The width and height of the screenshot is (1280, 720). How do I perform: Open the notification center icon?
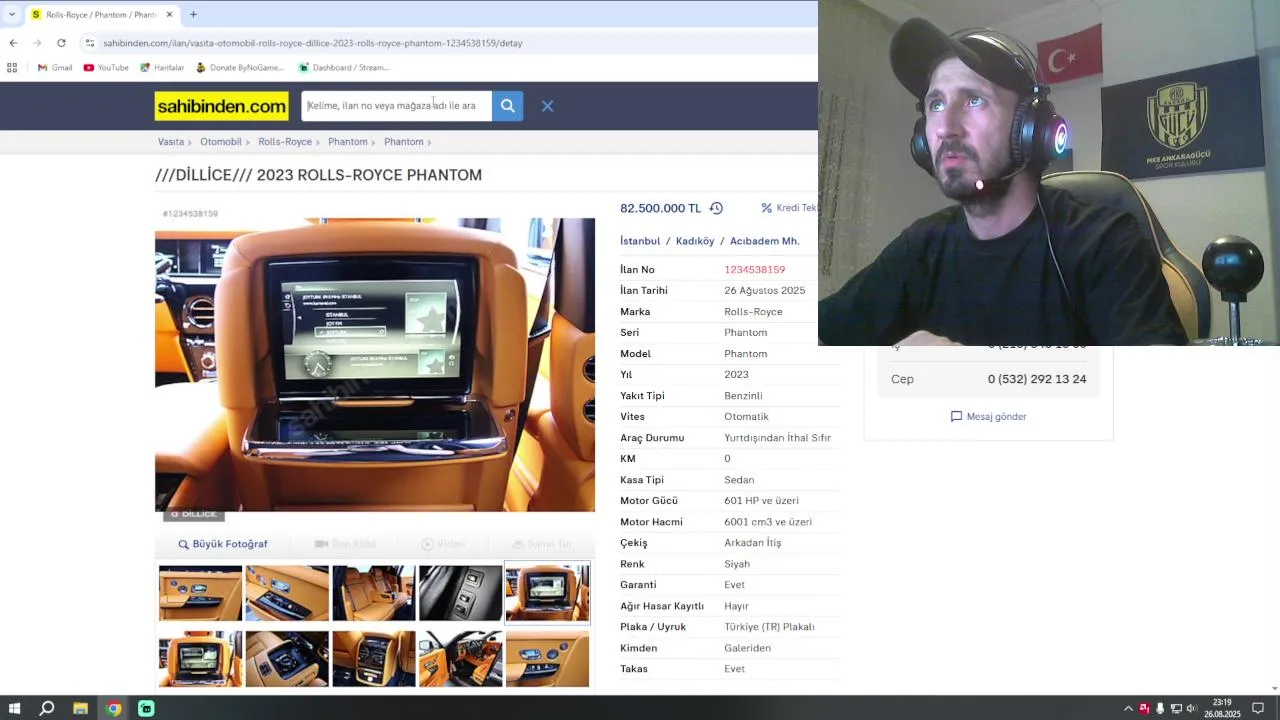tap(1258, 708)
